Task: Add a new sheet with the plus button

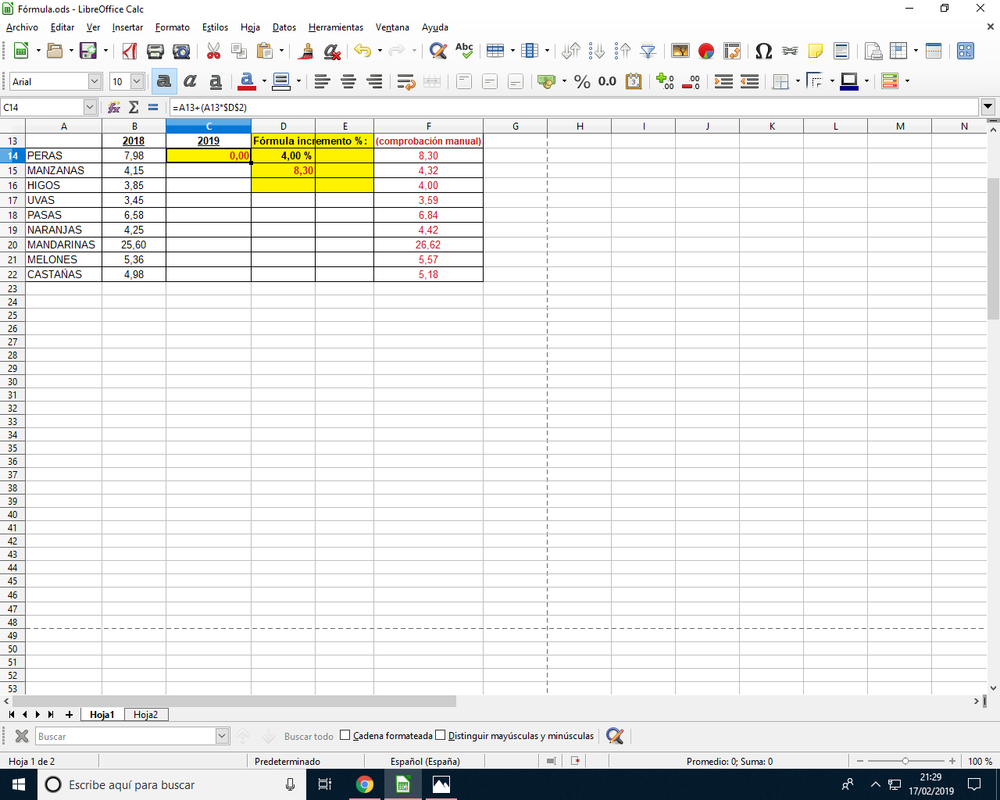Action: click(69, 715)
